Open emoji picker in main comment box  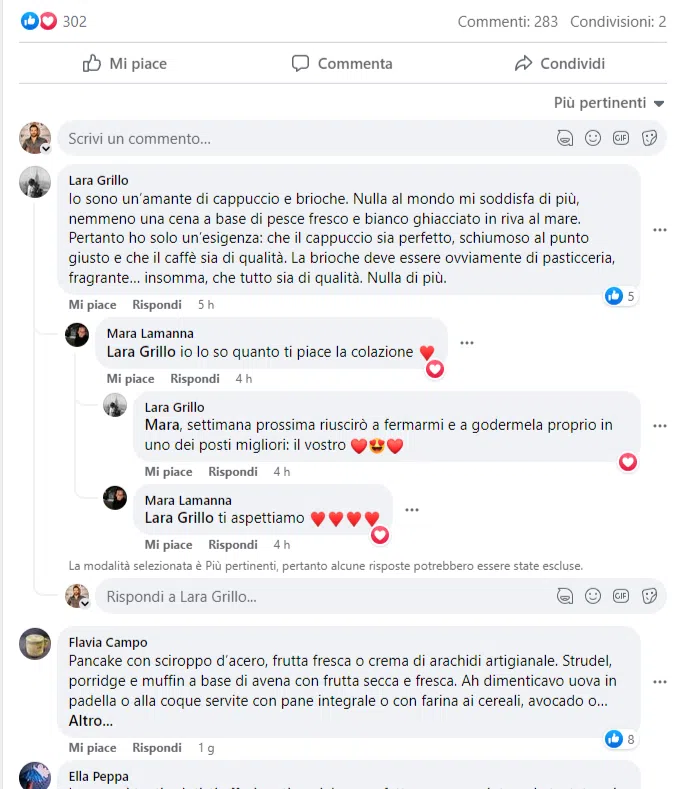click(593, 138)
